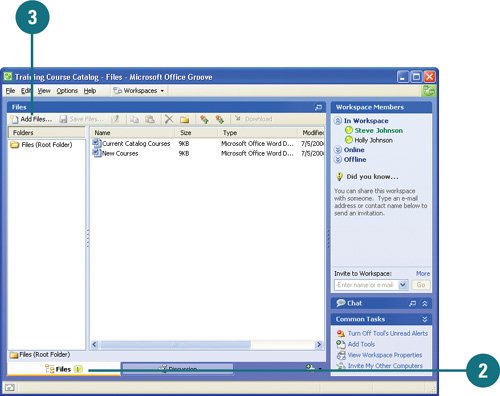The height and width of the screenshot is (396, 500).
Task: Click the rename-file pencil icon
Action: (115, 119)
